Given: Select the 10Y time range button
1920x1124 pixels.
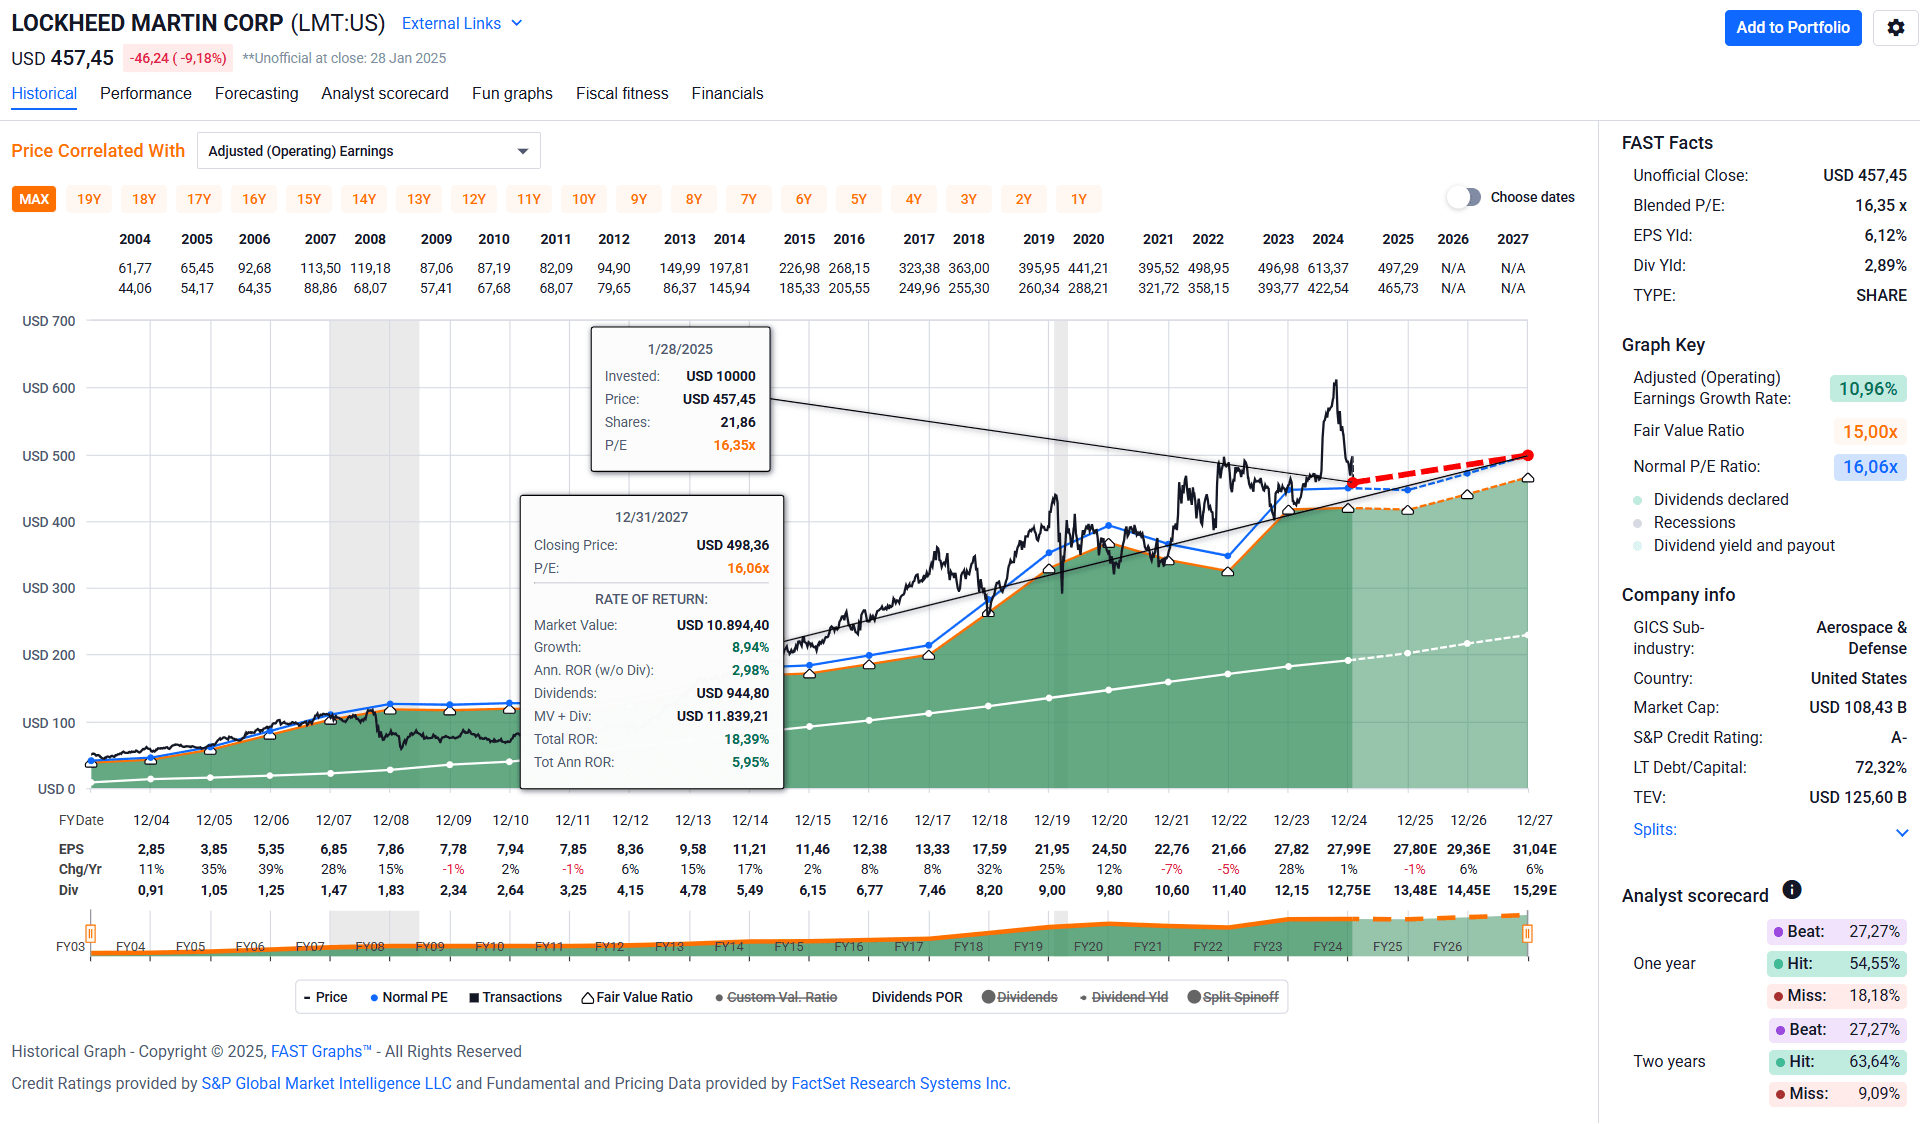Looking at the screenshot, I should 583,199.
